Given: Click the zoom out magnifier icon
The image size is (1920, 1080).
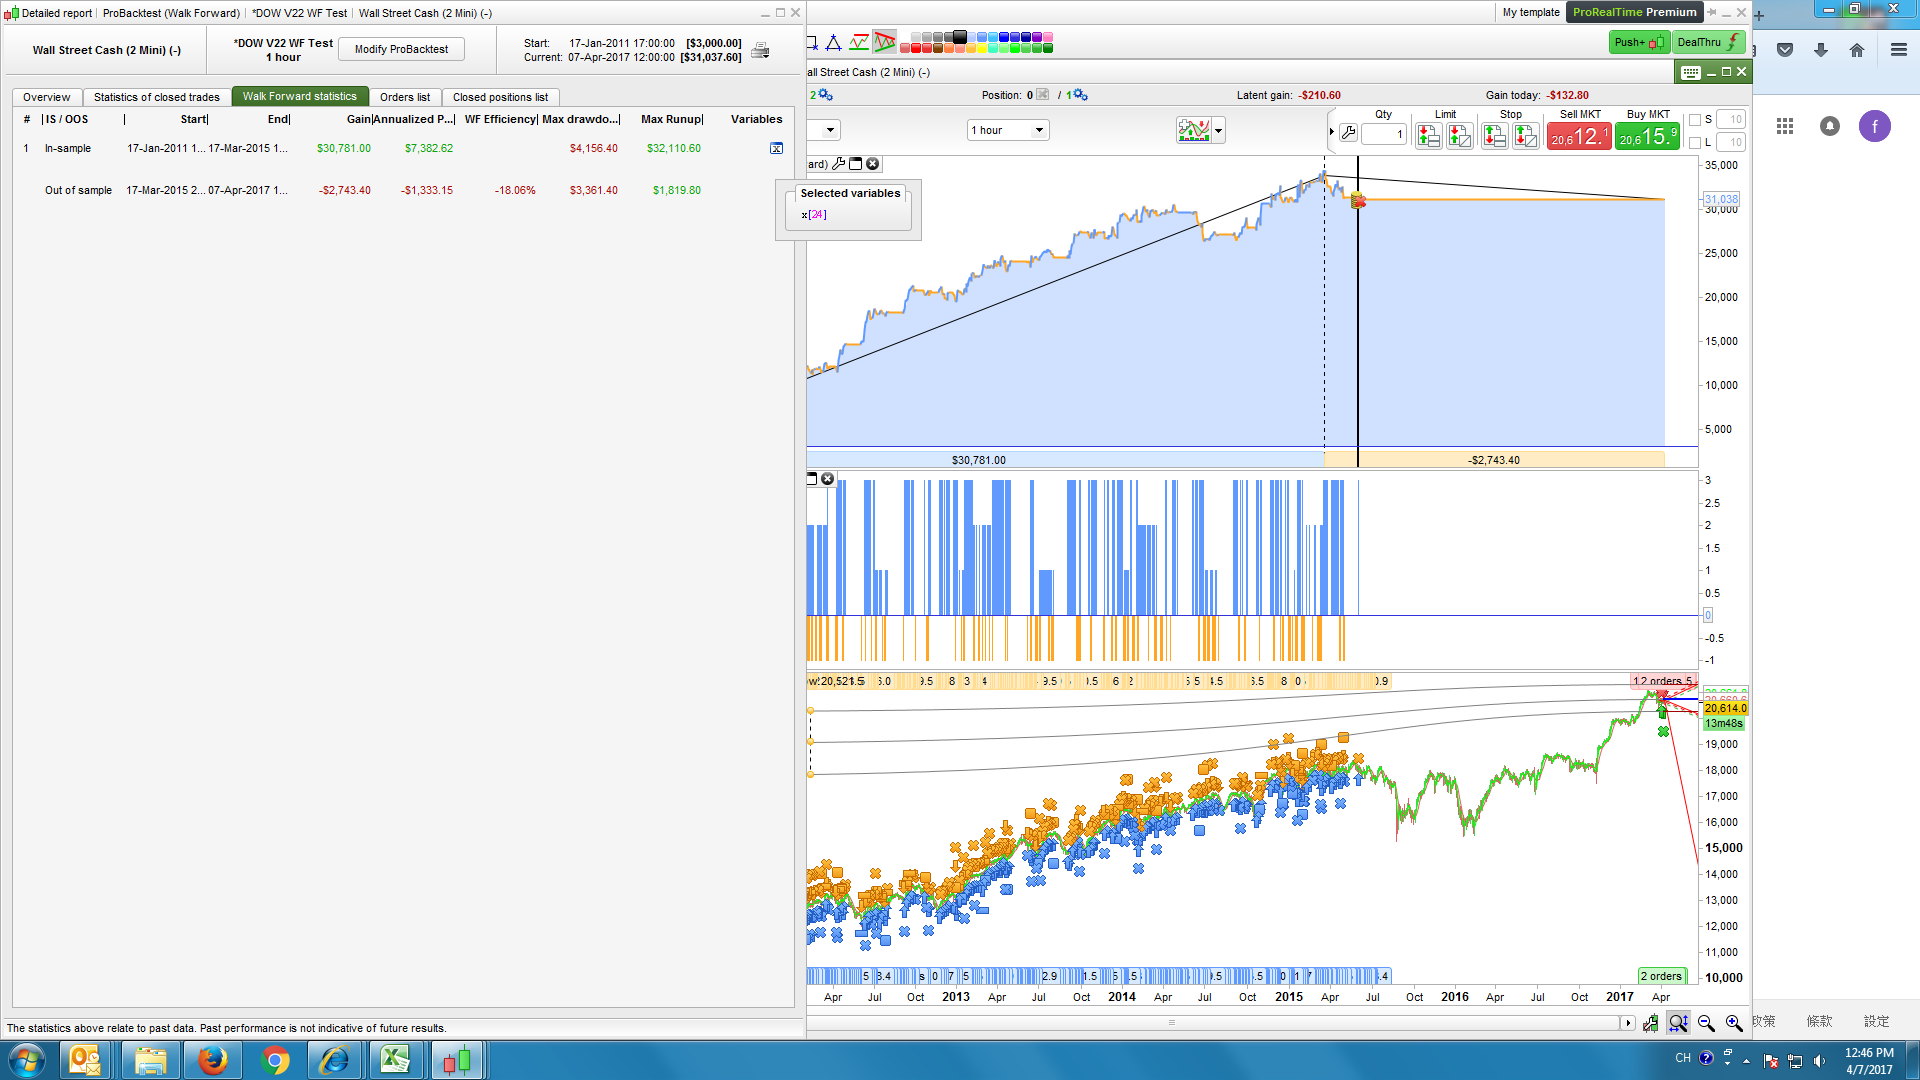Looking at the screenshot, I should (x=1706, y=1023).
